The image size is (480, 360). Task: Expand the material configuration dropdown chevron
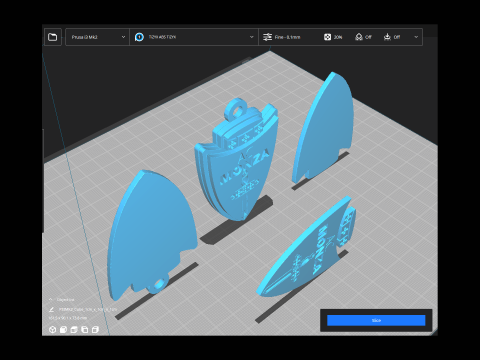pos(252,37)
